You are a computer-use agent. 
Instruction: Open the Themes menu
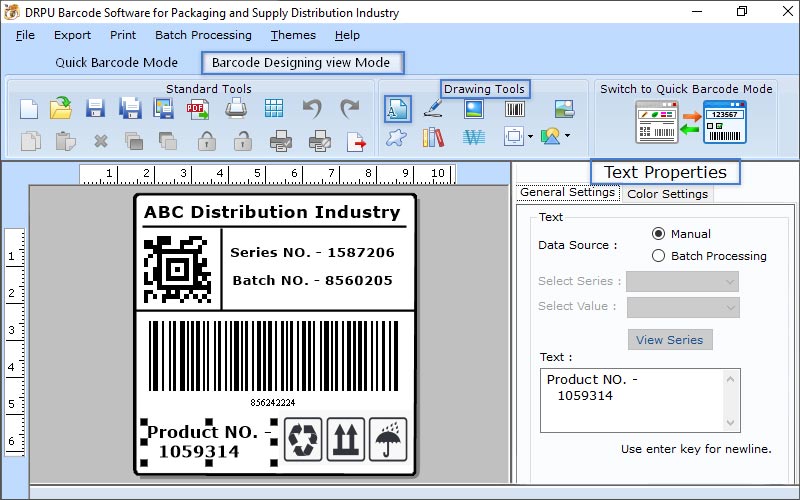[293, 35]
